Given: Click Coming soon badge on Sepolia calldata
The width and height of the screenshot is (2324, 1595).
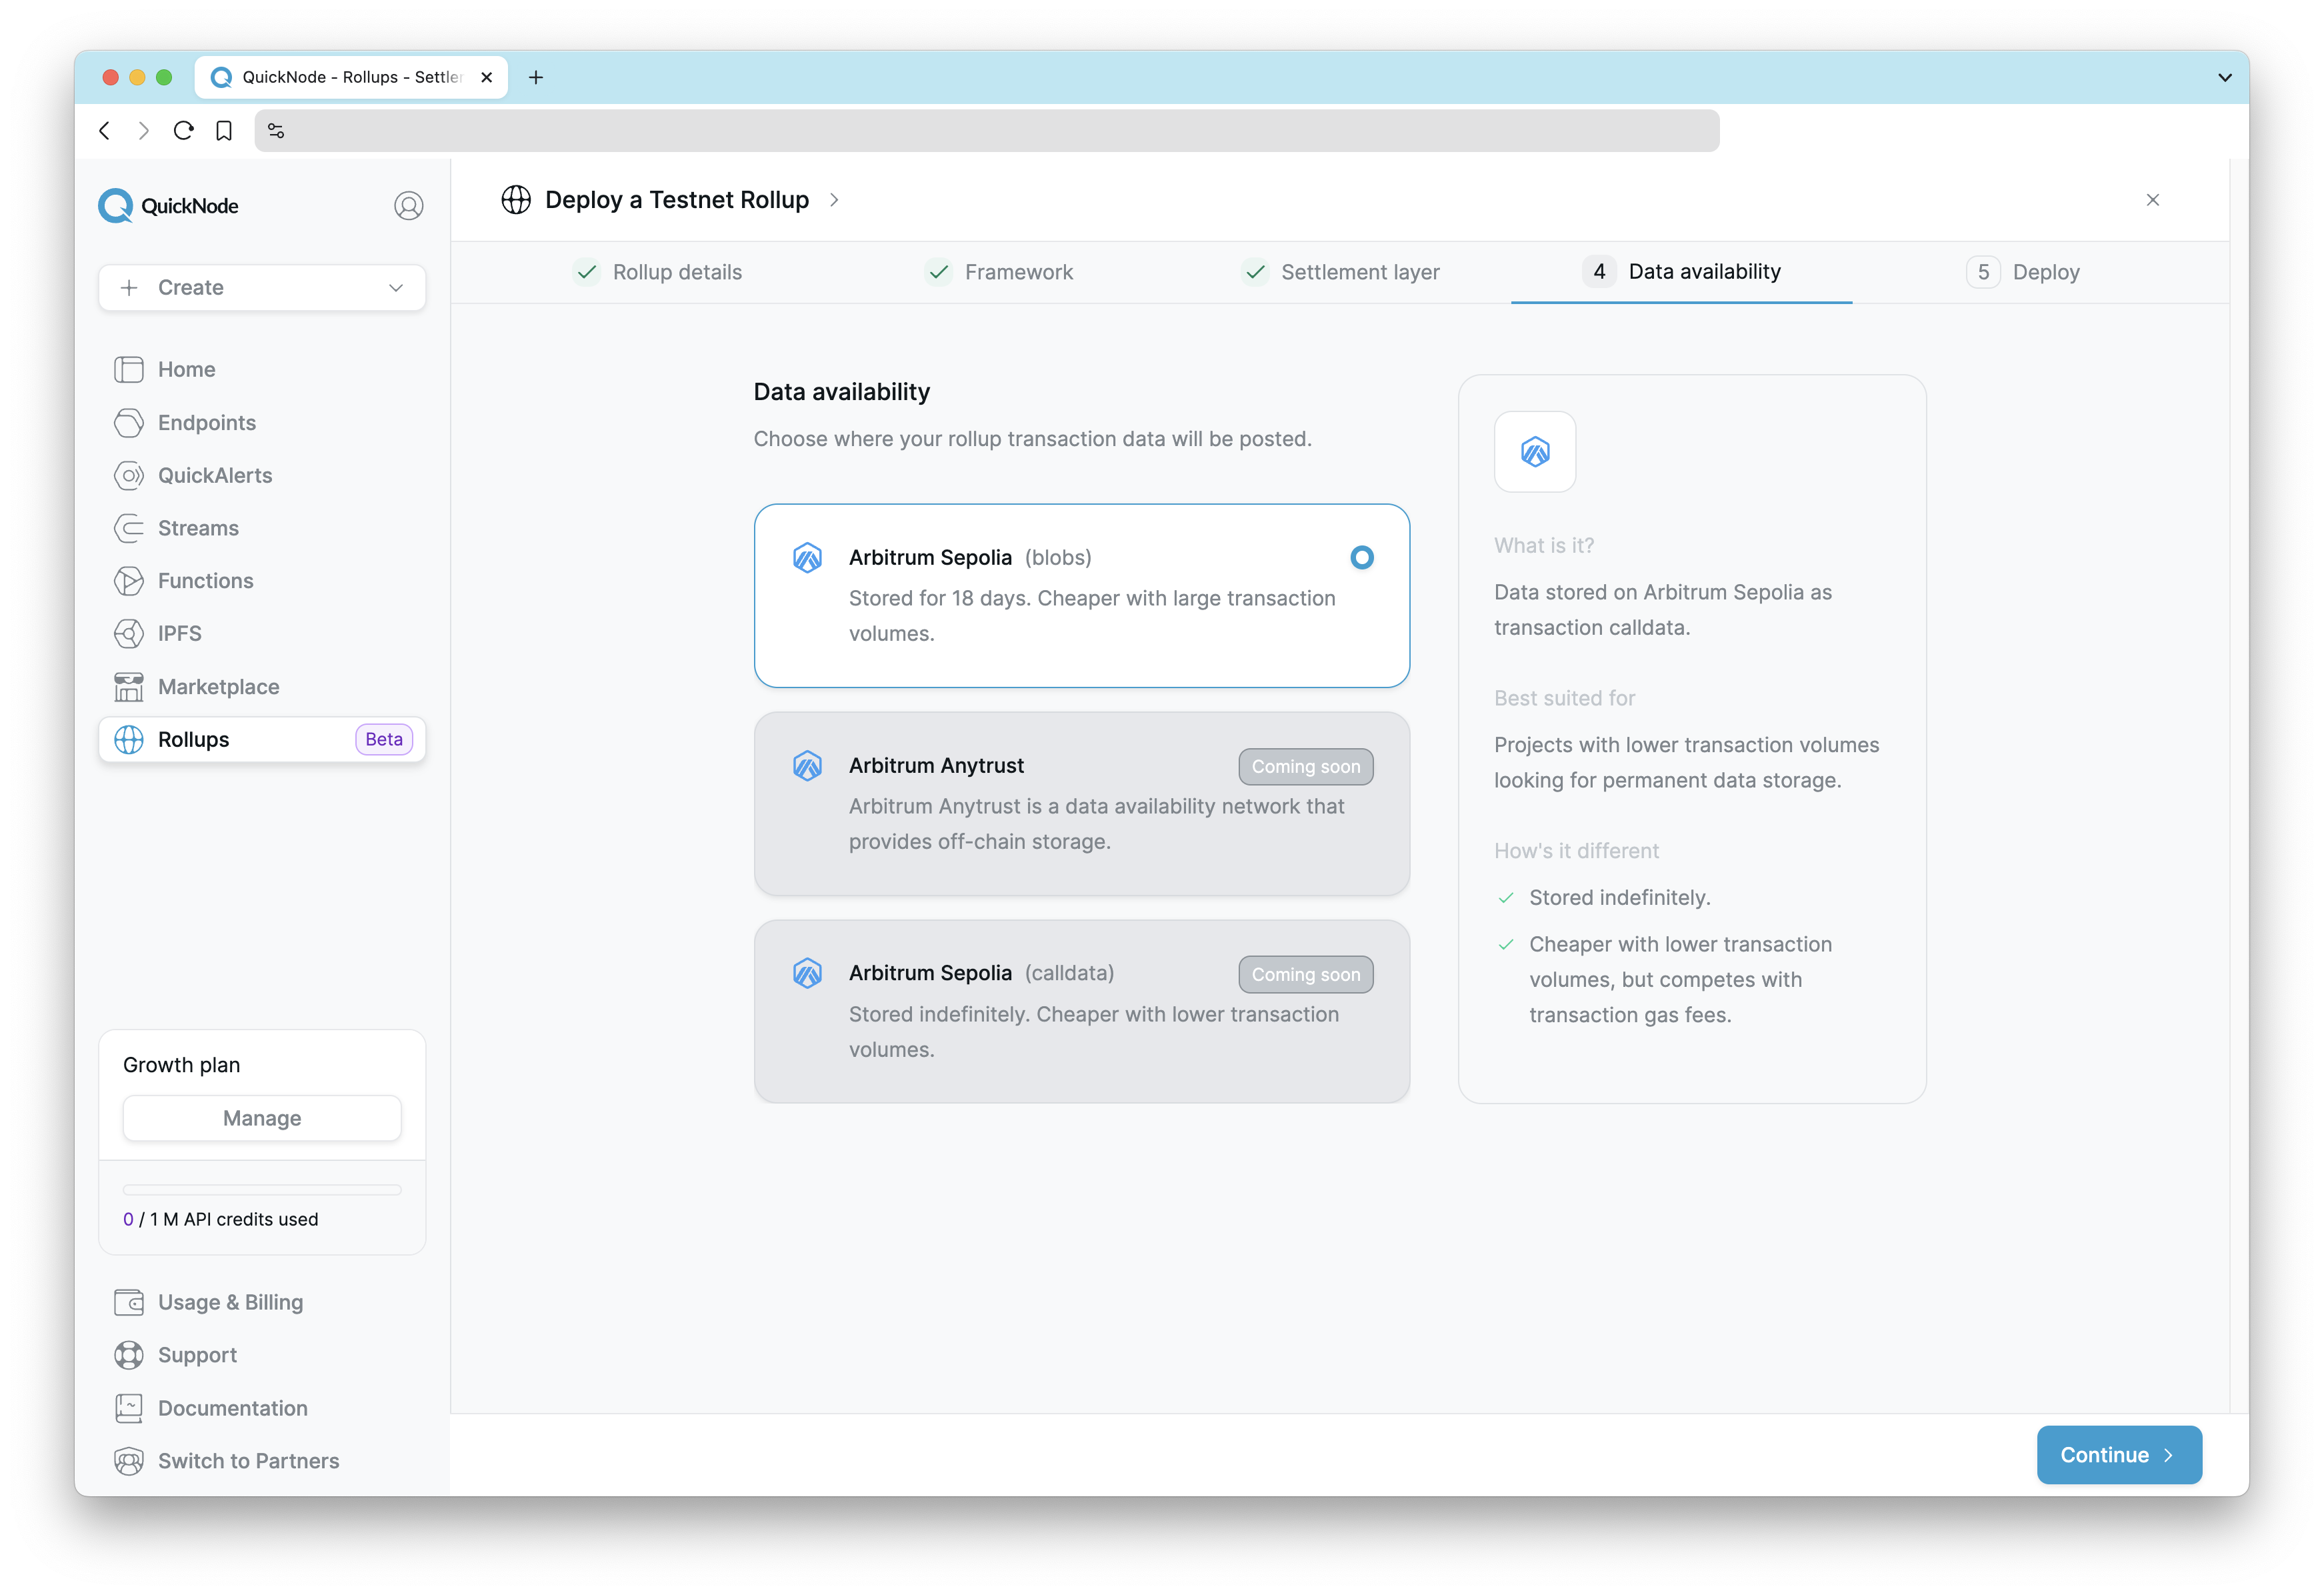Looking at the screenshot, I should pyautogui.click(x=1306, y=975).
